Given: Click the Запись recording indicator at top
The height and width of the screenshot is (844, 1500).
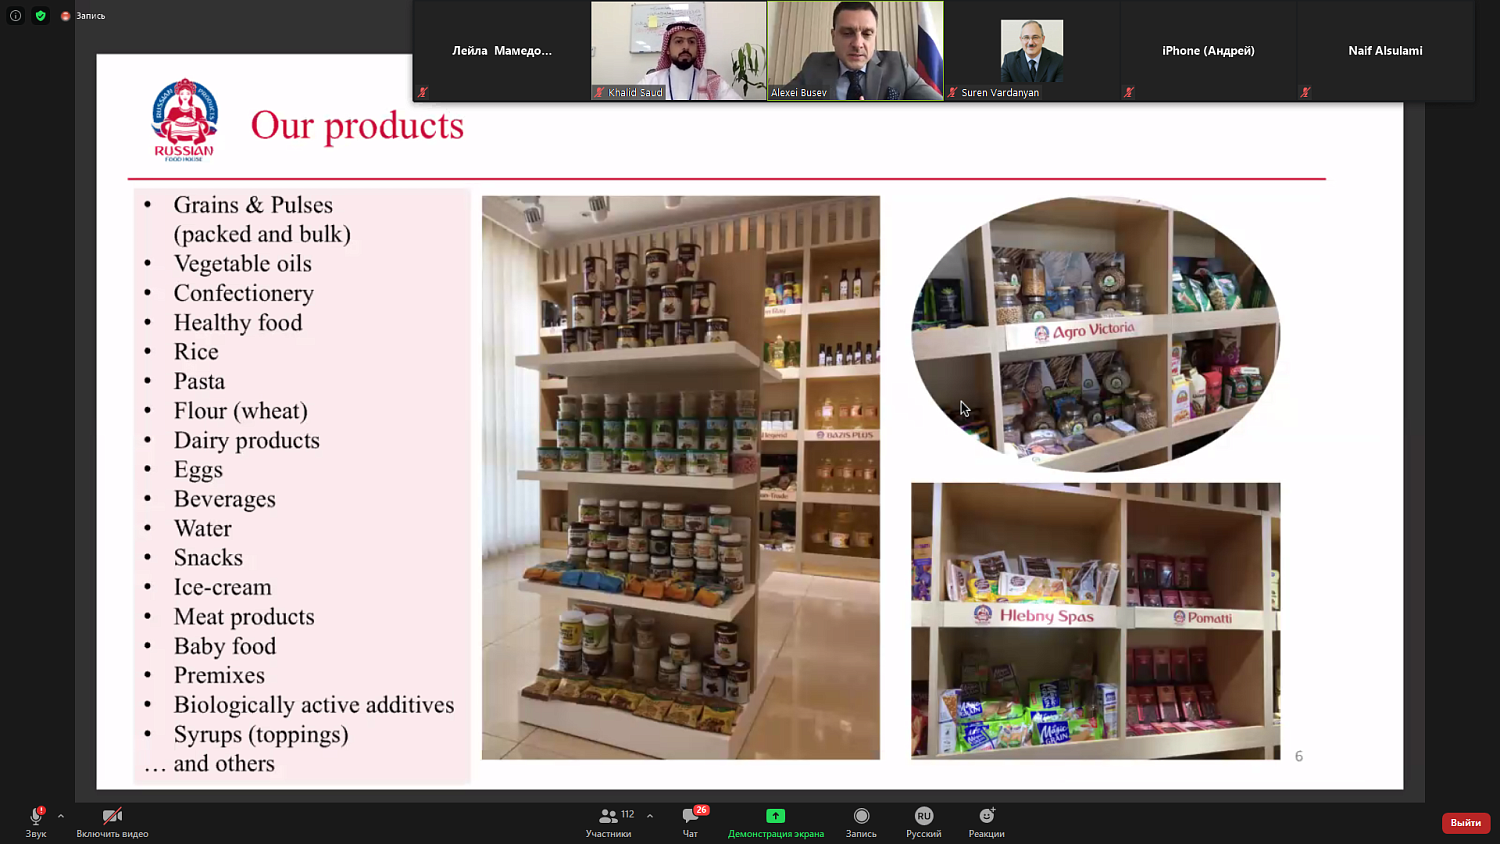Looking at the screenshot, I should tap(83, 16).
